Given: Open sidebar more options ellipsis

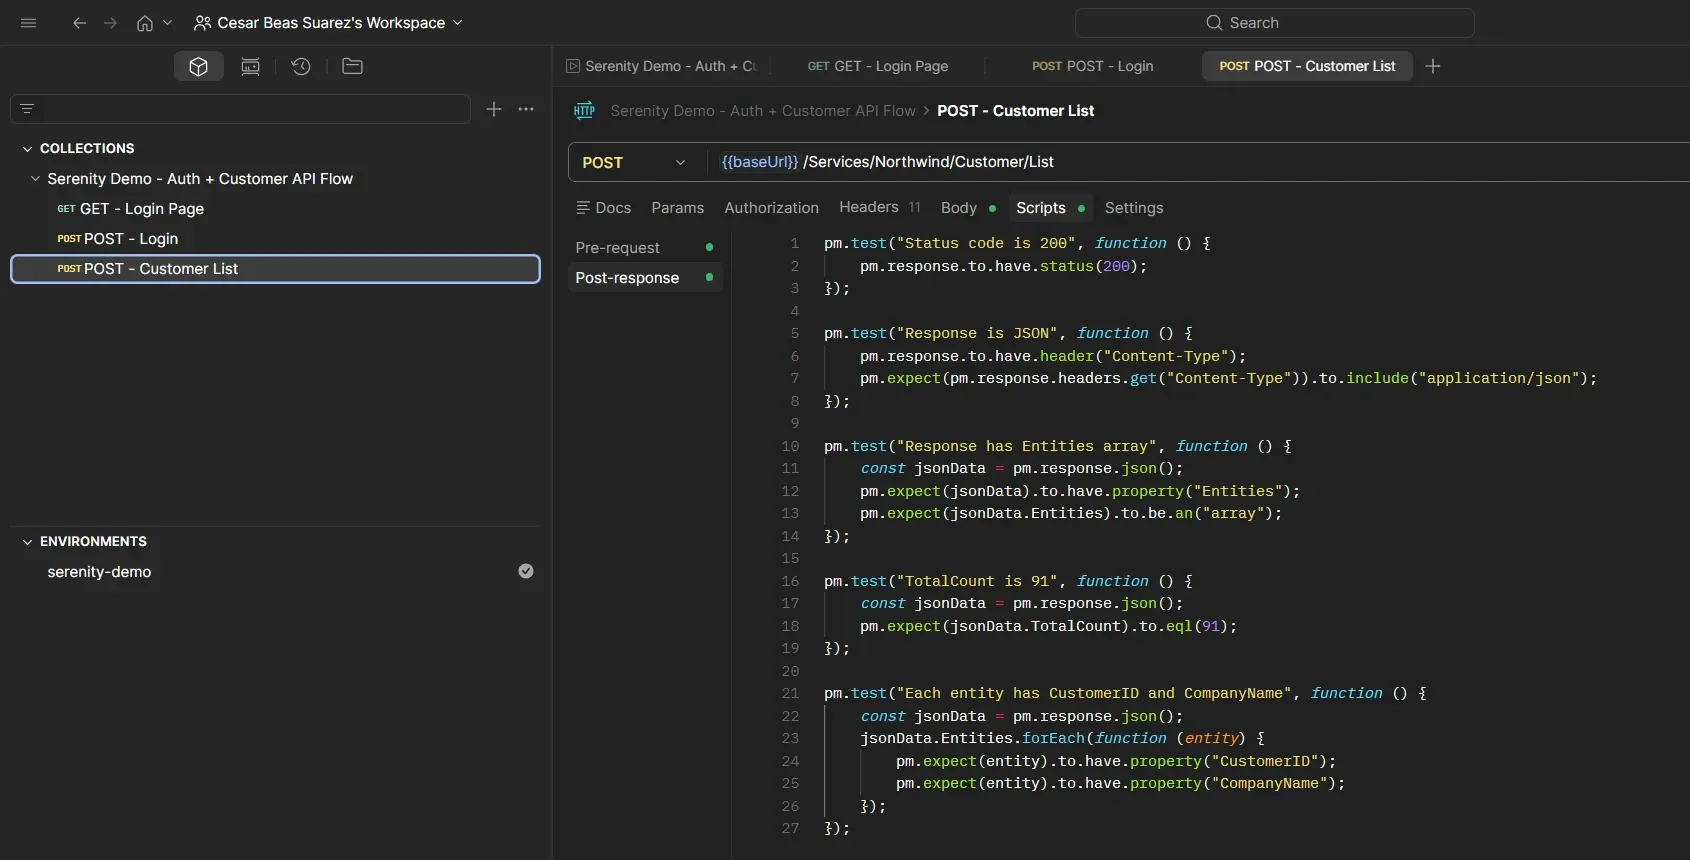Looking at the screenshot, I should point(526,109).
